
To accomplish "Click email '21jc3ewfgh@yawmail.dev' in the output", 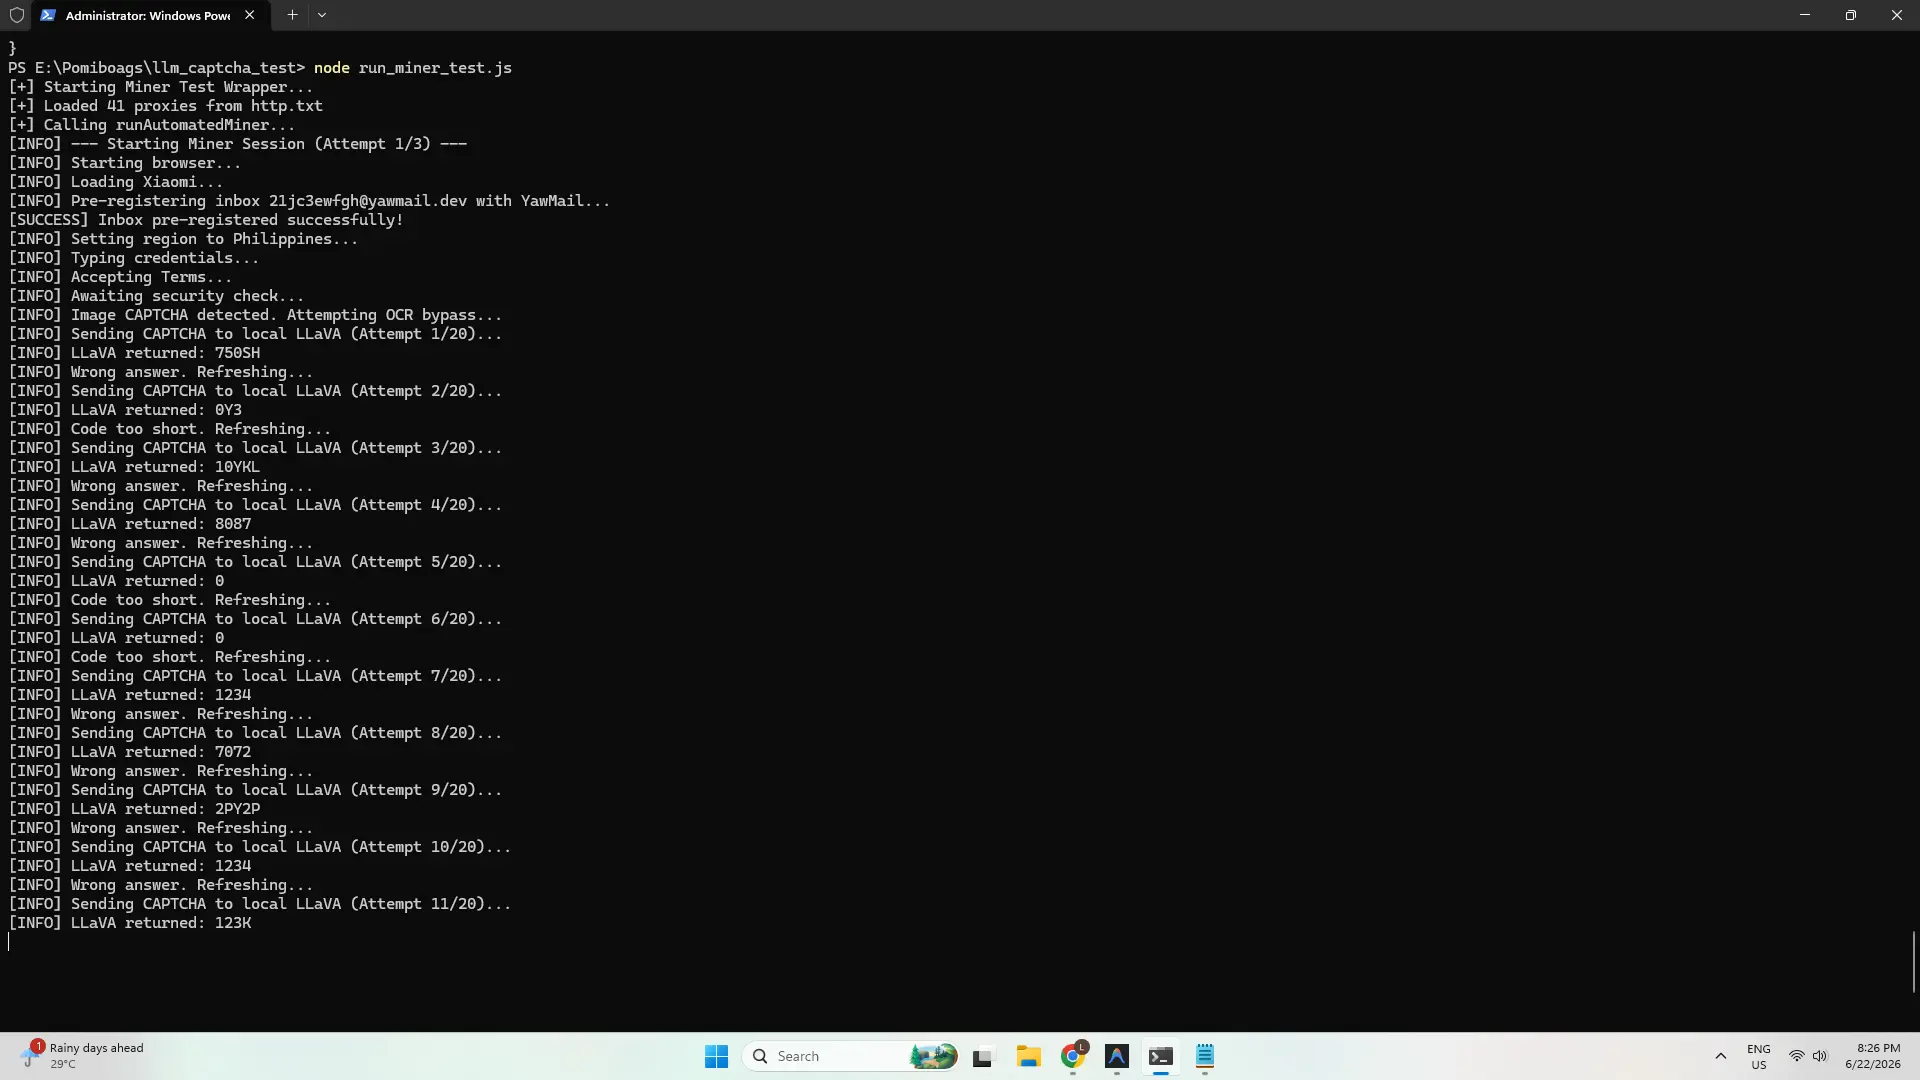I will click(367, 201).
